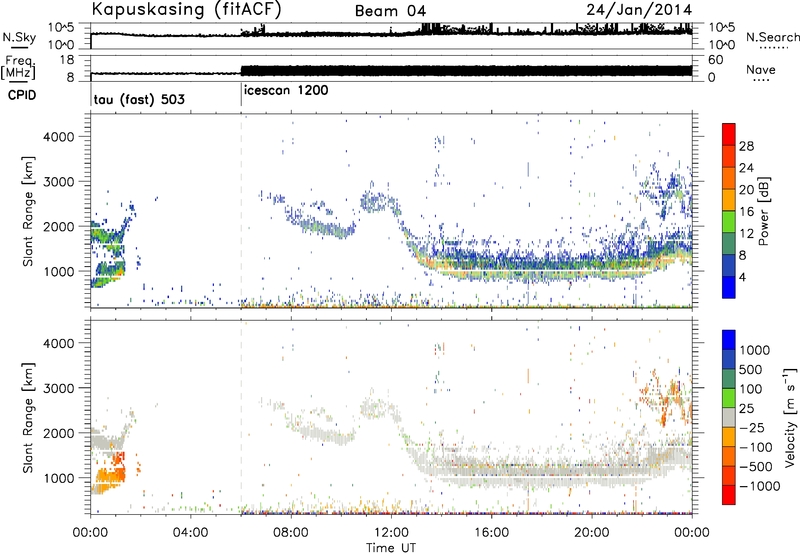Click the '28' tick on power colorbar
This screenshot has width=800, height=554.
746,146
